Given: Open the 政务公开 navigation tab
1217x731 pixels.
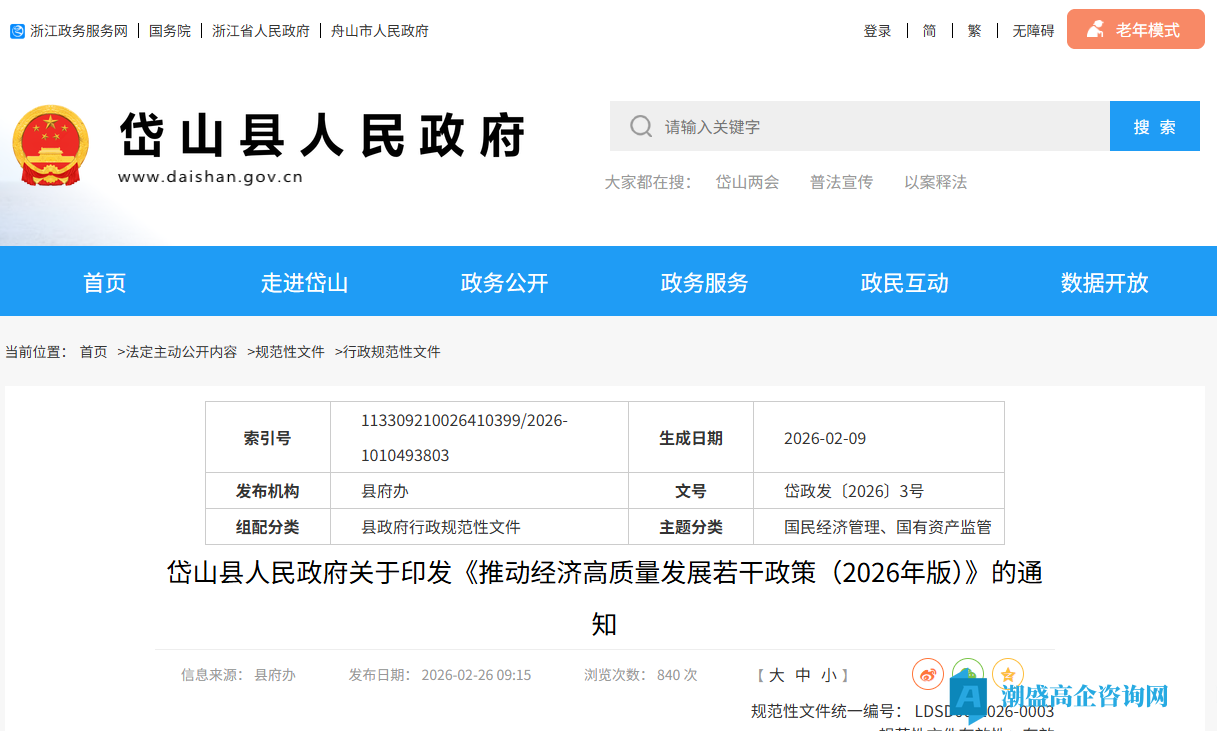Looking at the screenshot, I should [504, 283].
